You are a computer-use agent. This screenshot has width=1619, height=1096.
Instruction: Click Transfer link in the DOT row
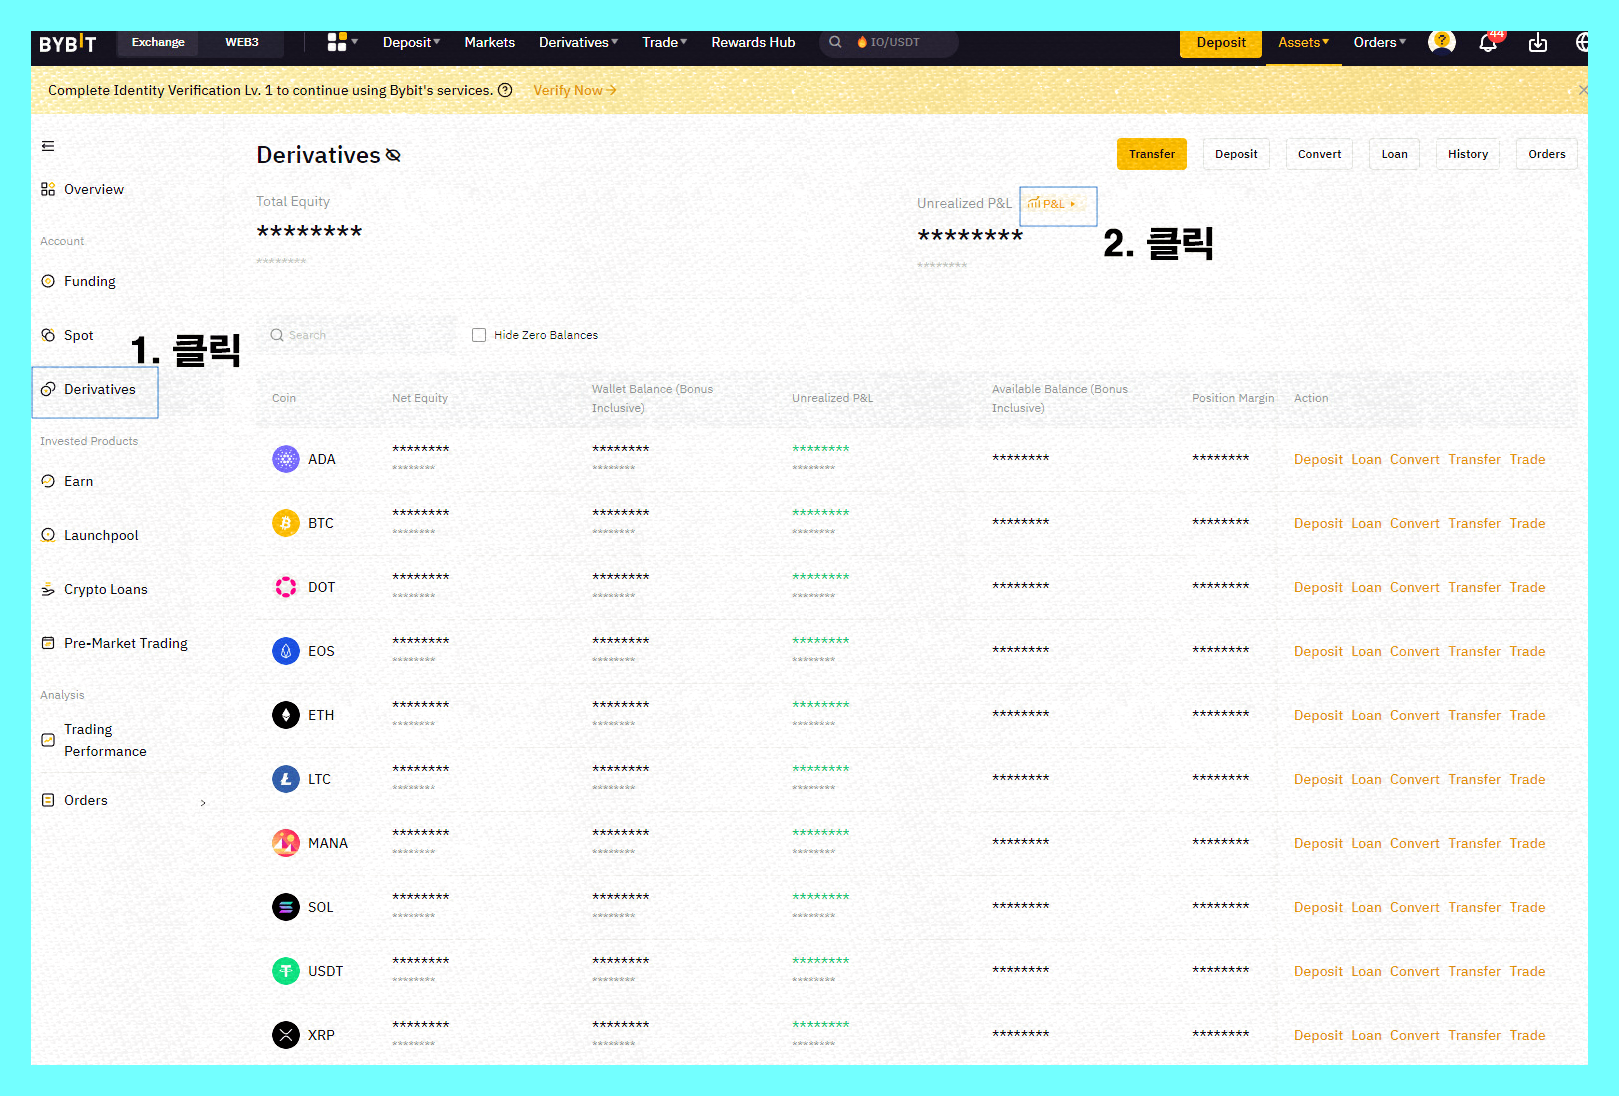1474,587
